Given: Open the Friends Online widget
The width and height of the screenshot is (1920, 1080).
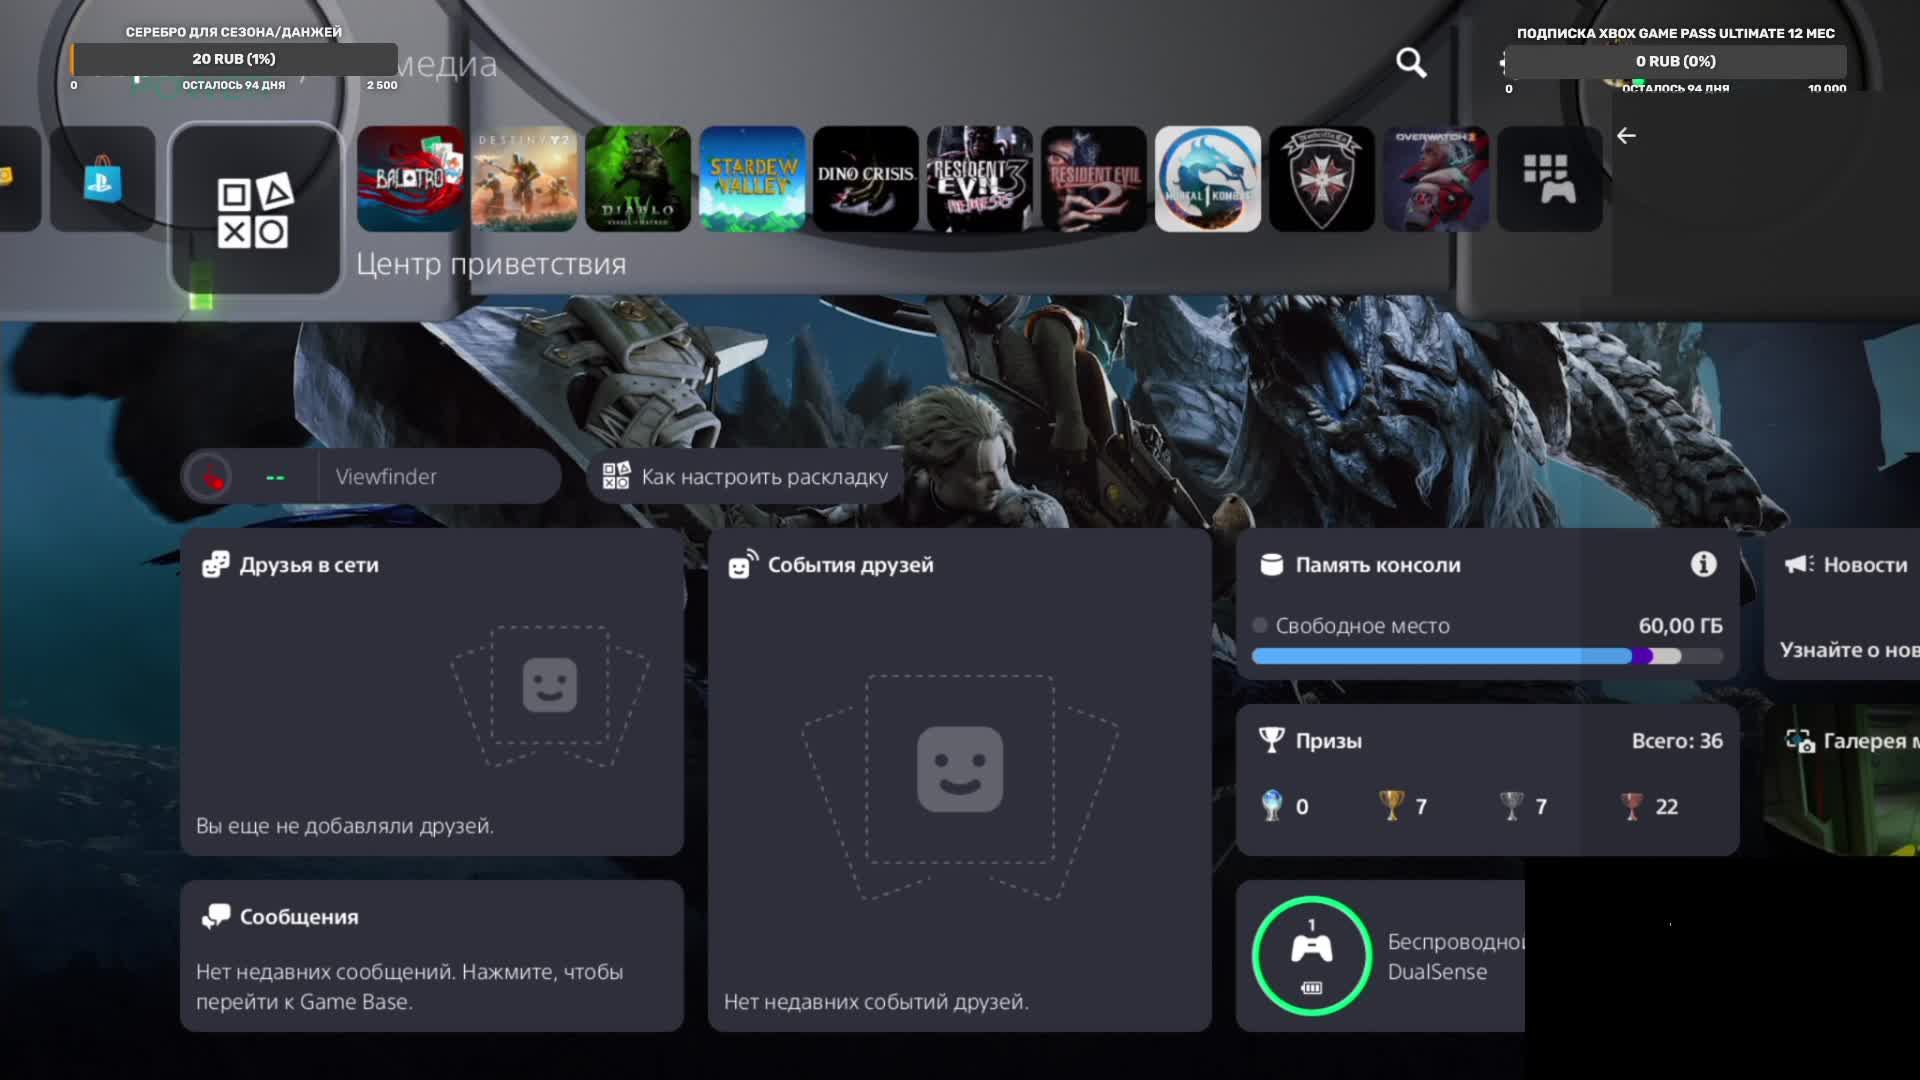Looking at the screenshot, I should click(431, 692).
